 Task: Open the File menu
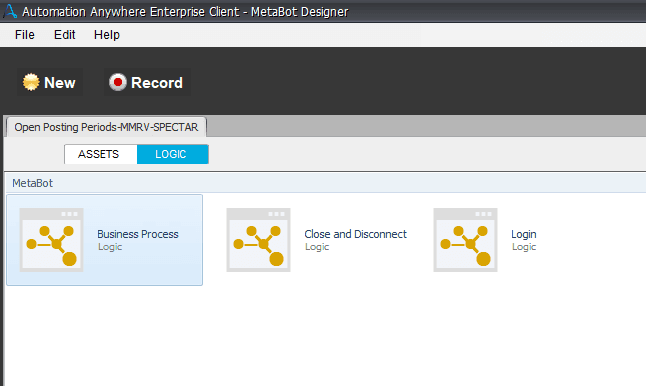(x=25, y=35)
